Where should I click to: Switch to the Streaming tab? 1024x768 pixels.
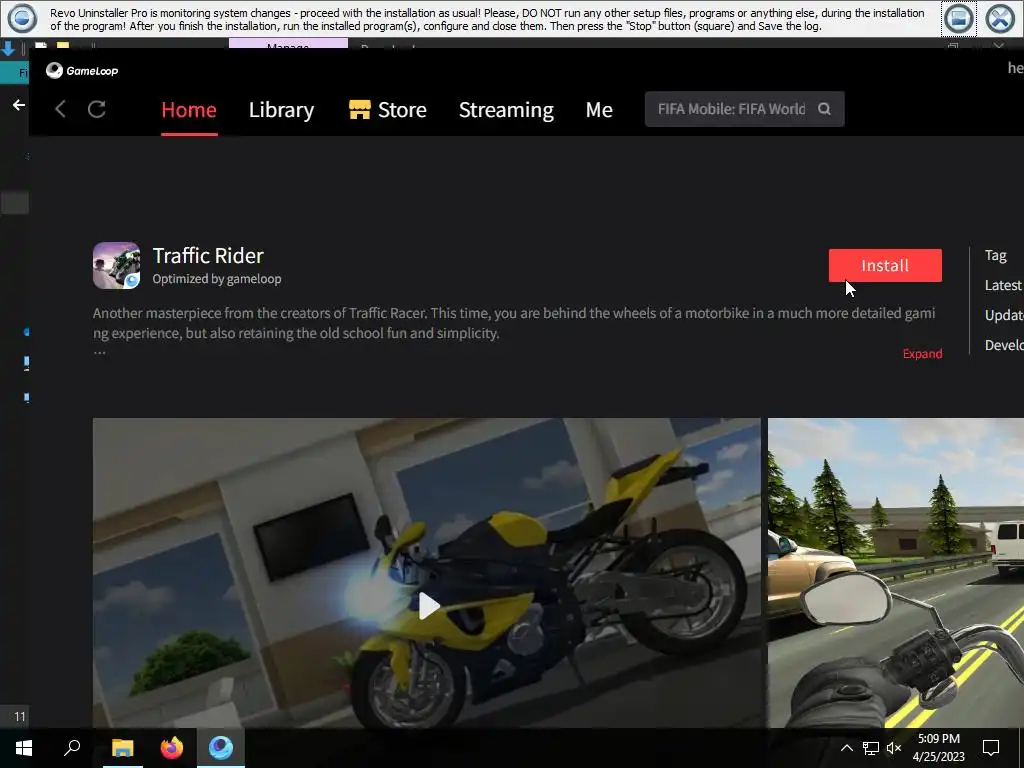click(506, 110)
